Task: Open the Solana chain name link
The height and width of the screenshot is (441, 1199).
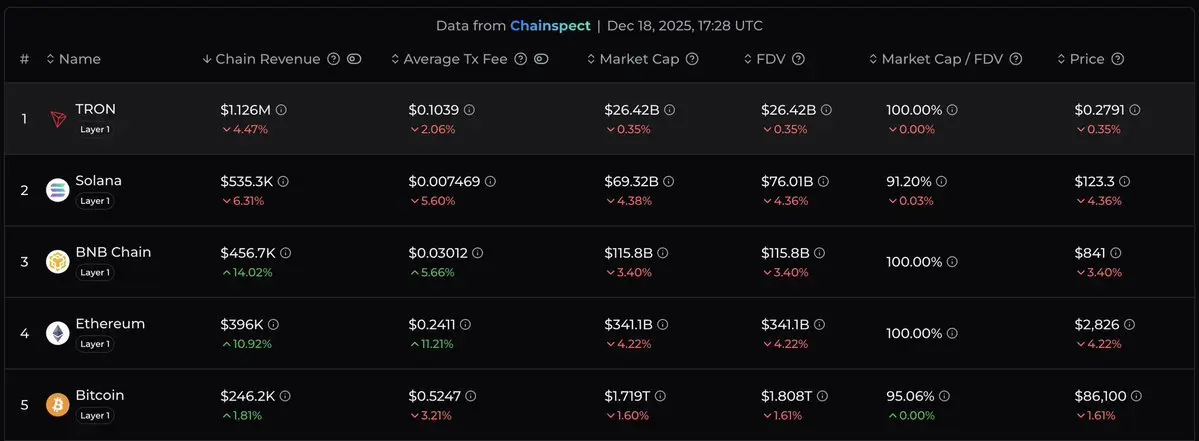Action: tap(98, 181)
